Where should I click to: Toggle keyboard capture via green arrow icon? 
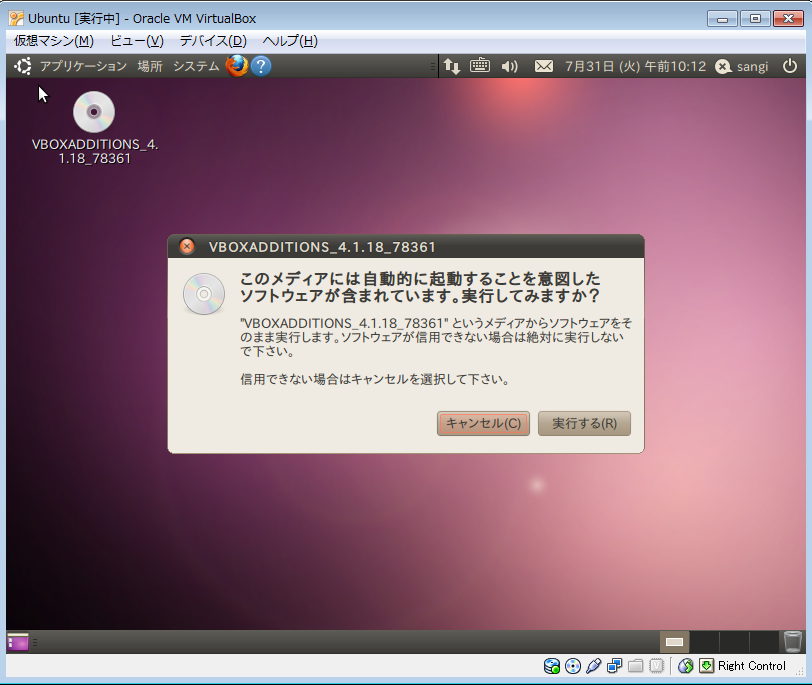[705, 666]
